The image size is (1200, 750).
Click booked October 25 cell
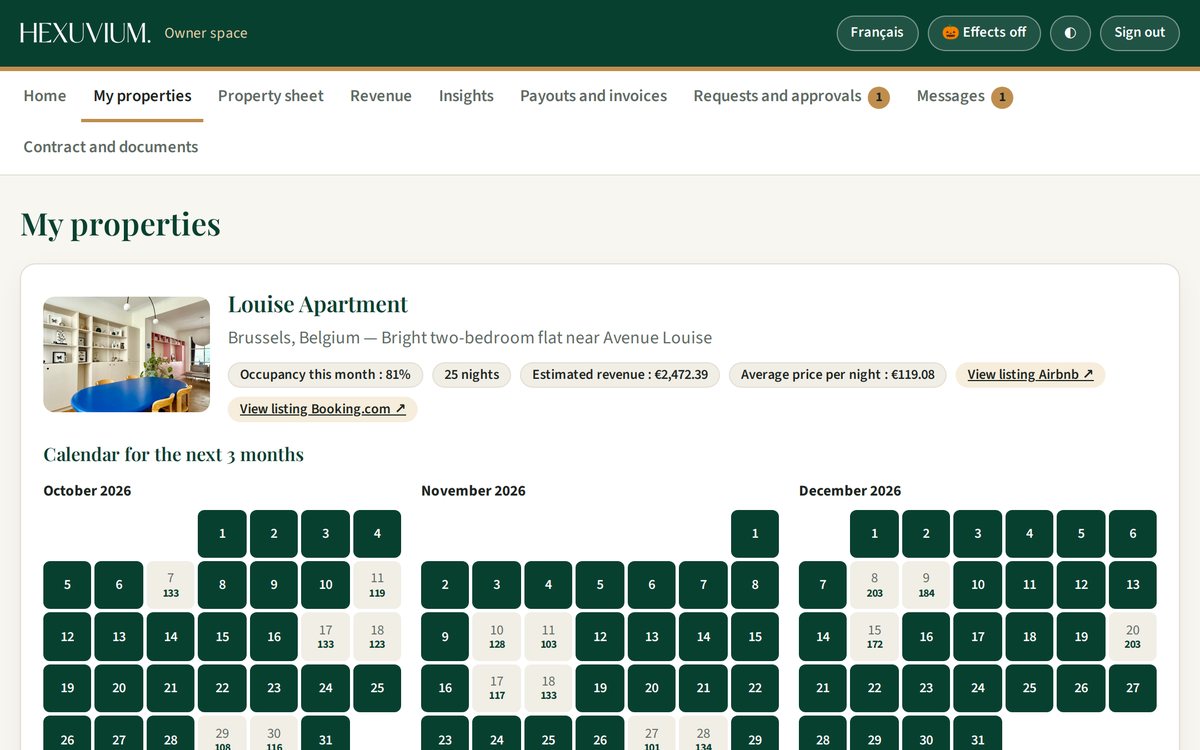pos(377,688)
